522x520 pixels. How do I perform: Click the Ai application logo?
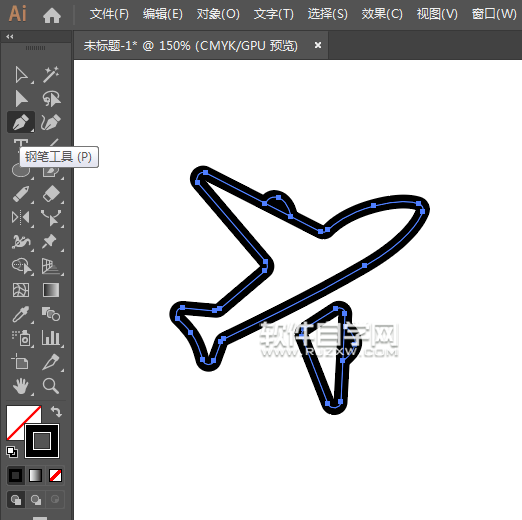pos(17,14)
